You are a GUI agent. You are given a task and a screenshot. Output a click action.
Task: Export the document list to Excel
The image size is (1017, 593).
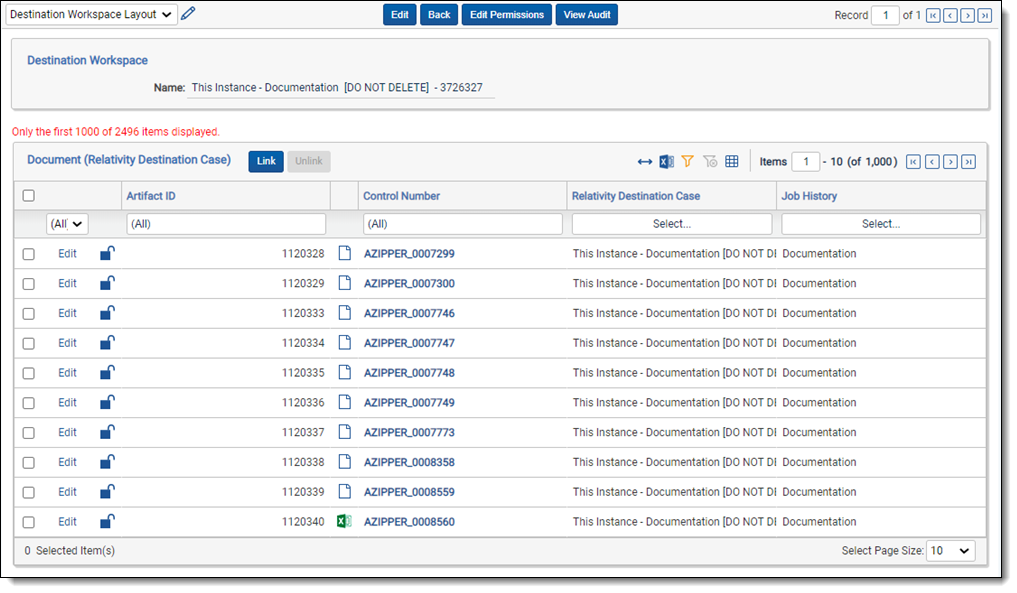pos(666,162)
